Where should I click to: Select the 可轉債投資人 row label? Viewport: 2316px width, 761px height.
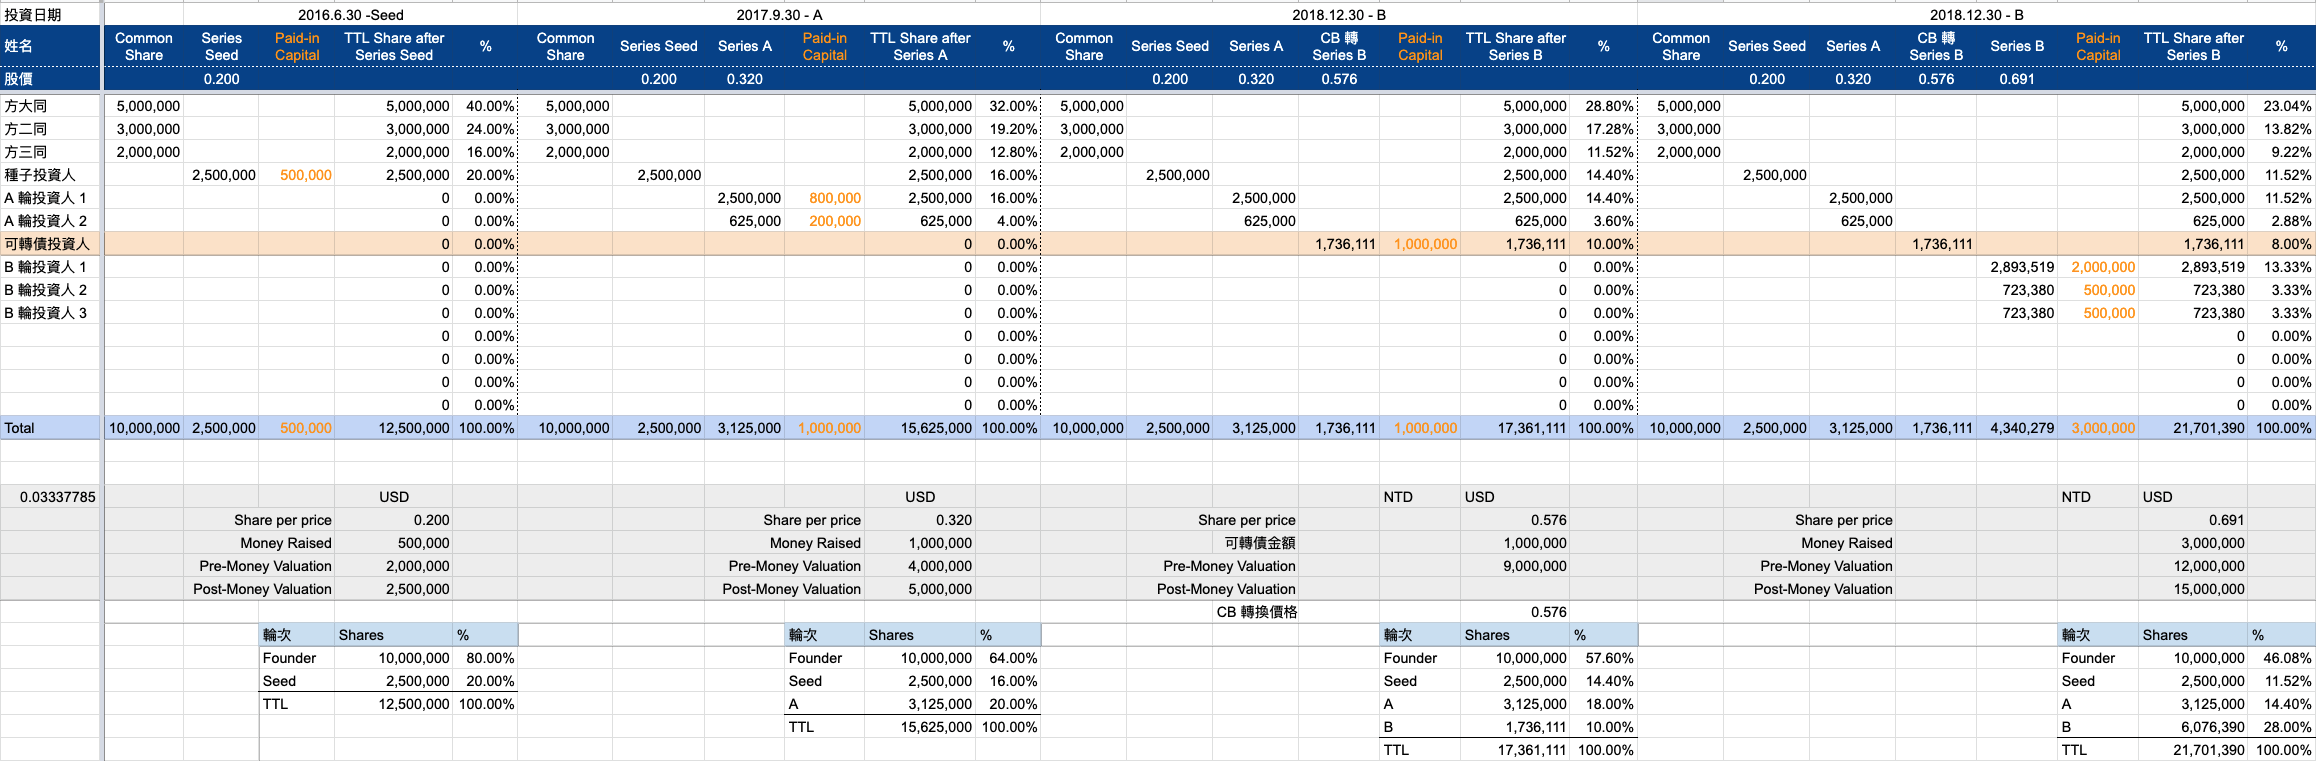point(50,244)
